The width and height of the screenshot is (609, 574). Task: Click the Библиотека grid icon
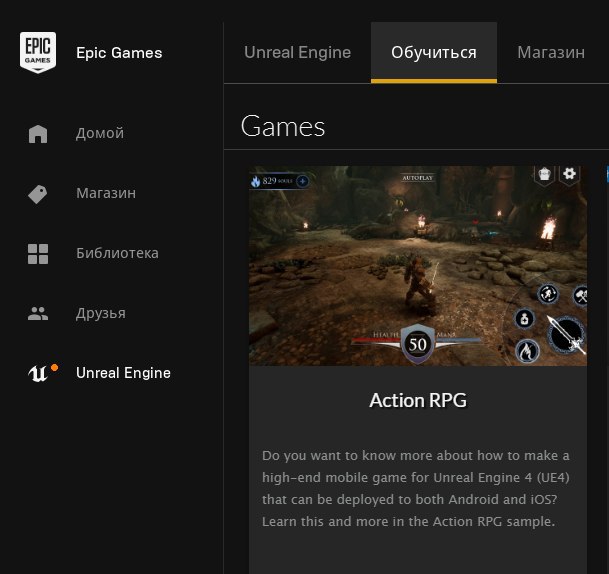[x=38, y=254]
